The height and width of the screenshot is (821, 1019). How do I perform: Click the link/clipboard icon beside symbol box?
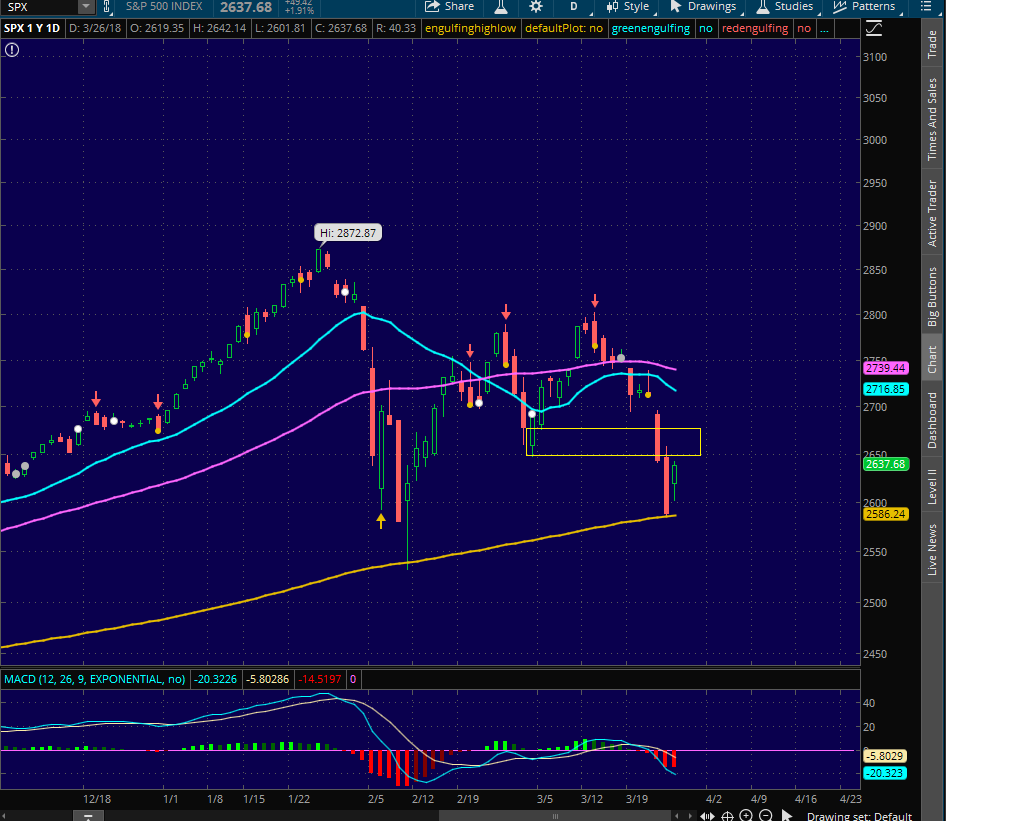coord(107,7)
